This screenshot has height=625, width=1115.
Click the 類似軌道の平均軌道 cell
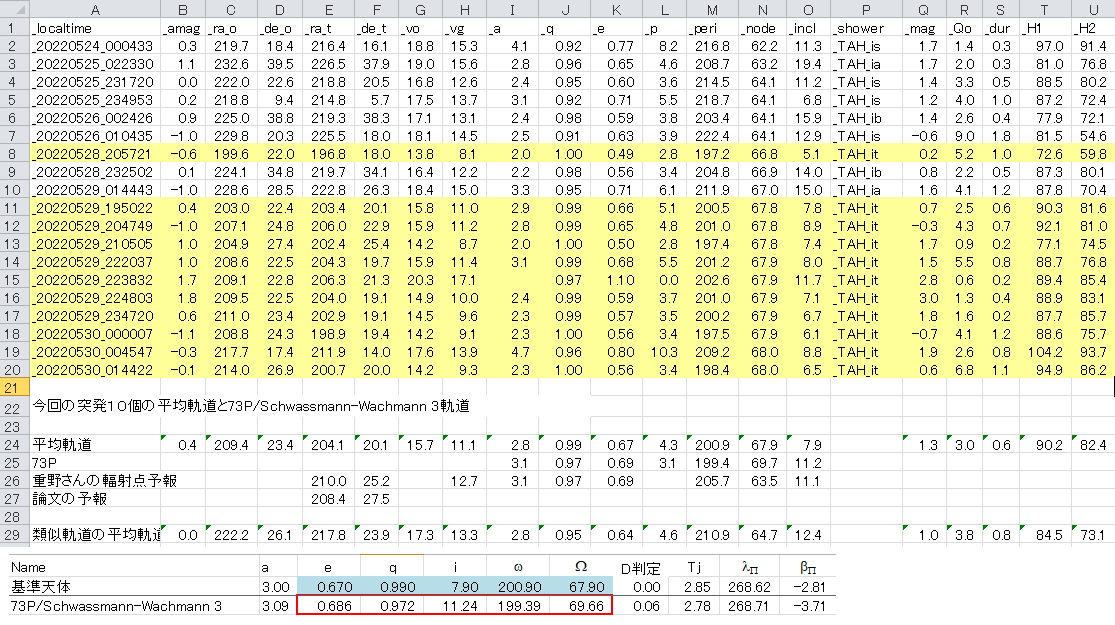(x=95, y=534)
